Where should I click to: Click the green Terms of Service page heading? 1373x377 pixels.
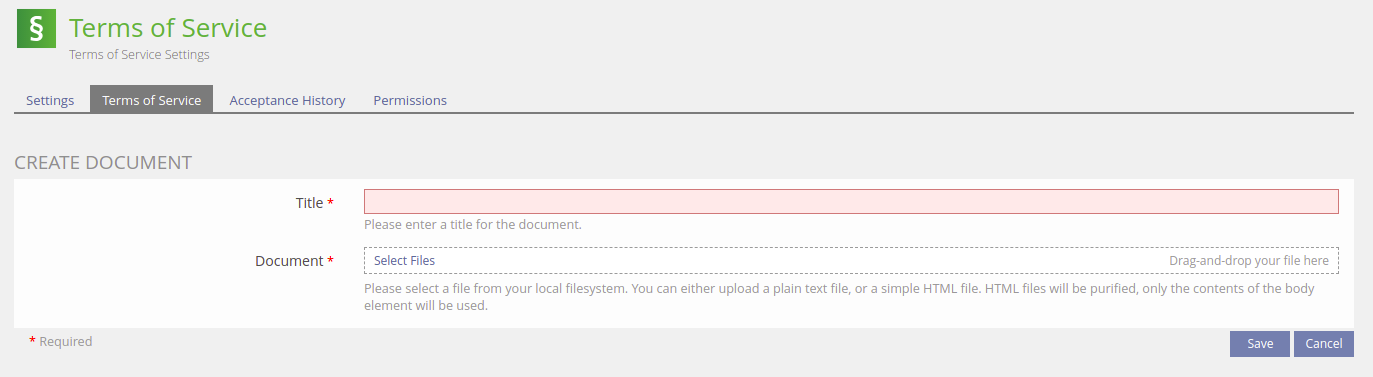click(x=168, y=27)
